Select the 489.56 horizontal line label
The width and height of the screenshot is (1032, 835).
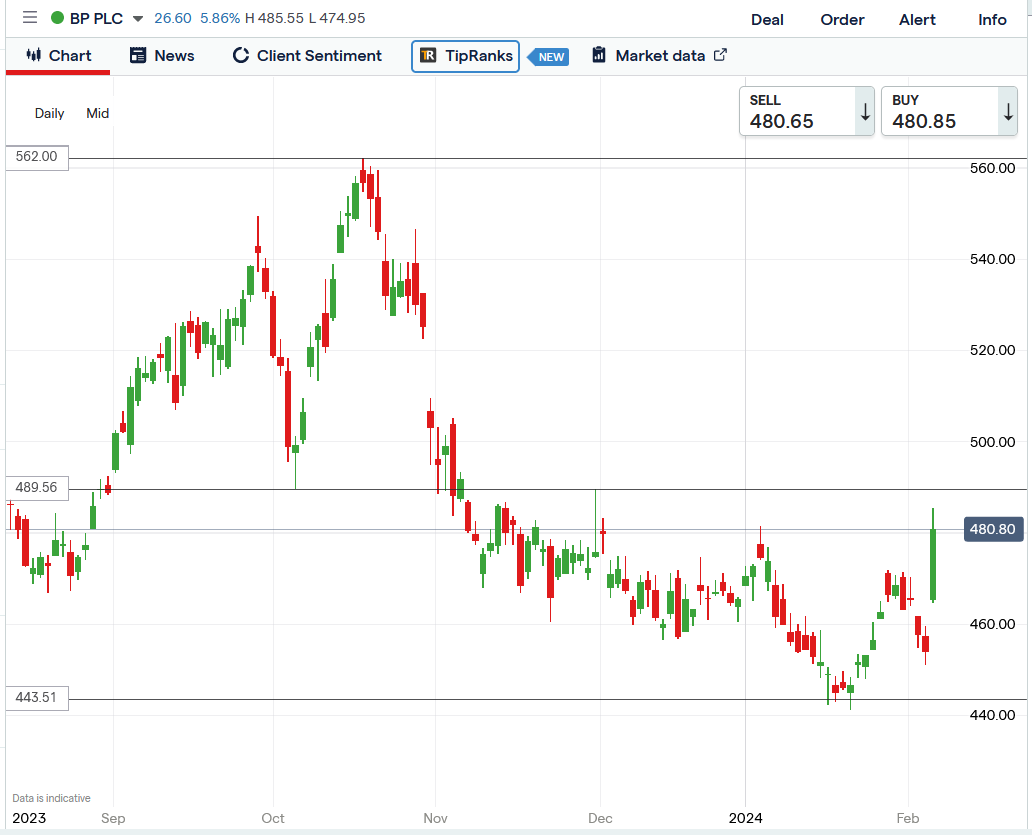pos(37,488)
